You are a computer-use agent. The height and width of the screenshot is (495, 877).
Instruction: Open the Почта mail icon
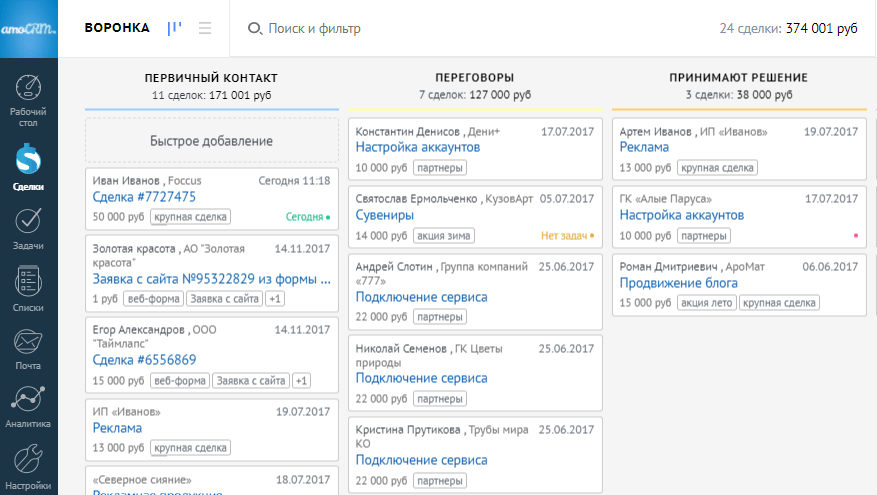28,345
